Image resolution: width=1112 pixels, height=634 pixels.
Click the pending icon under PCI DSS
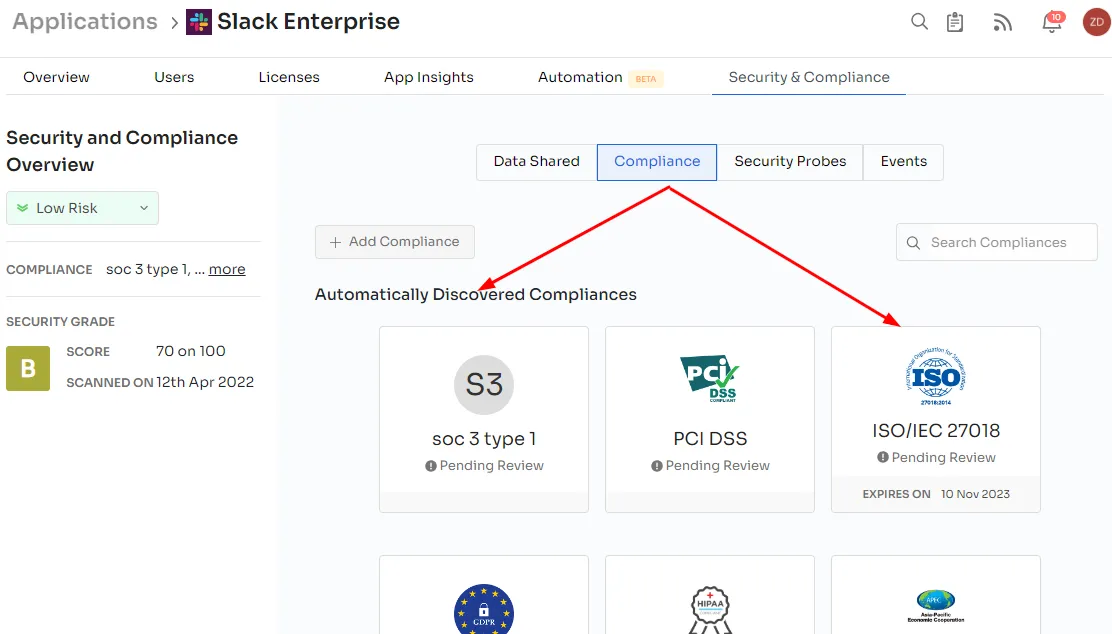click(657, 466)
